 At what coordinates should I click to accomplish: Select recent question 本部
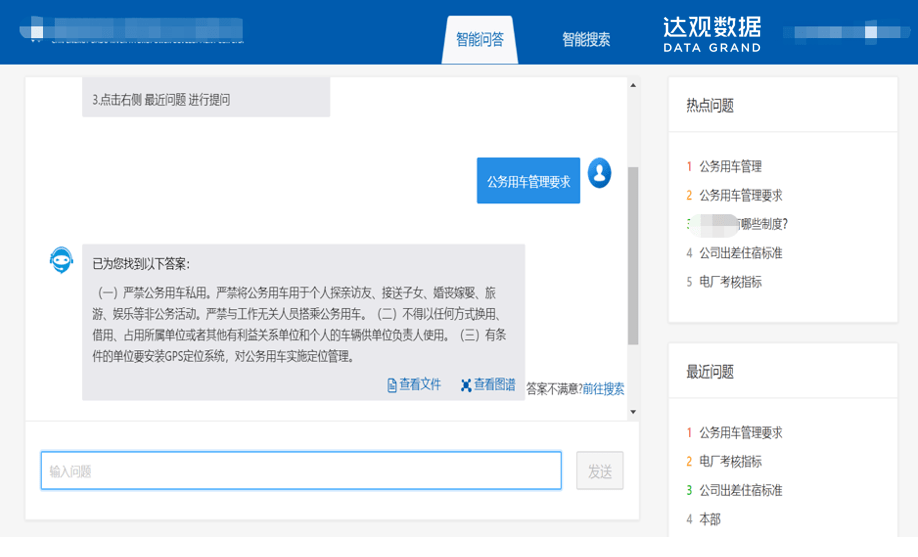pos(710,519)
